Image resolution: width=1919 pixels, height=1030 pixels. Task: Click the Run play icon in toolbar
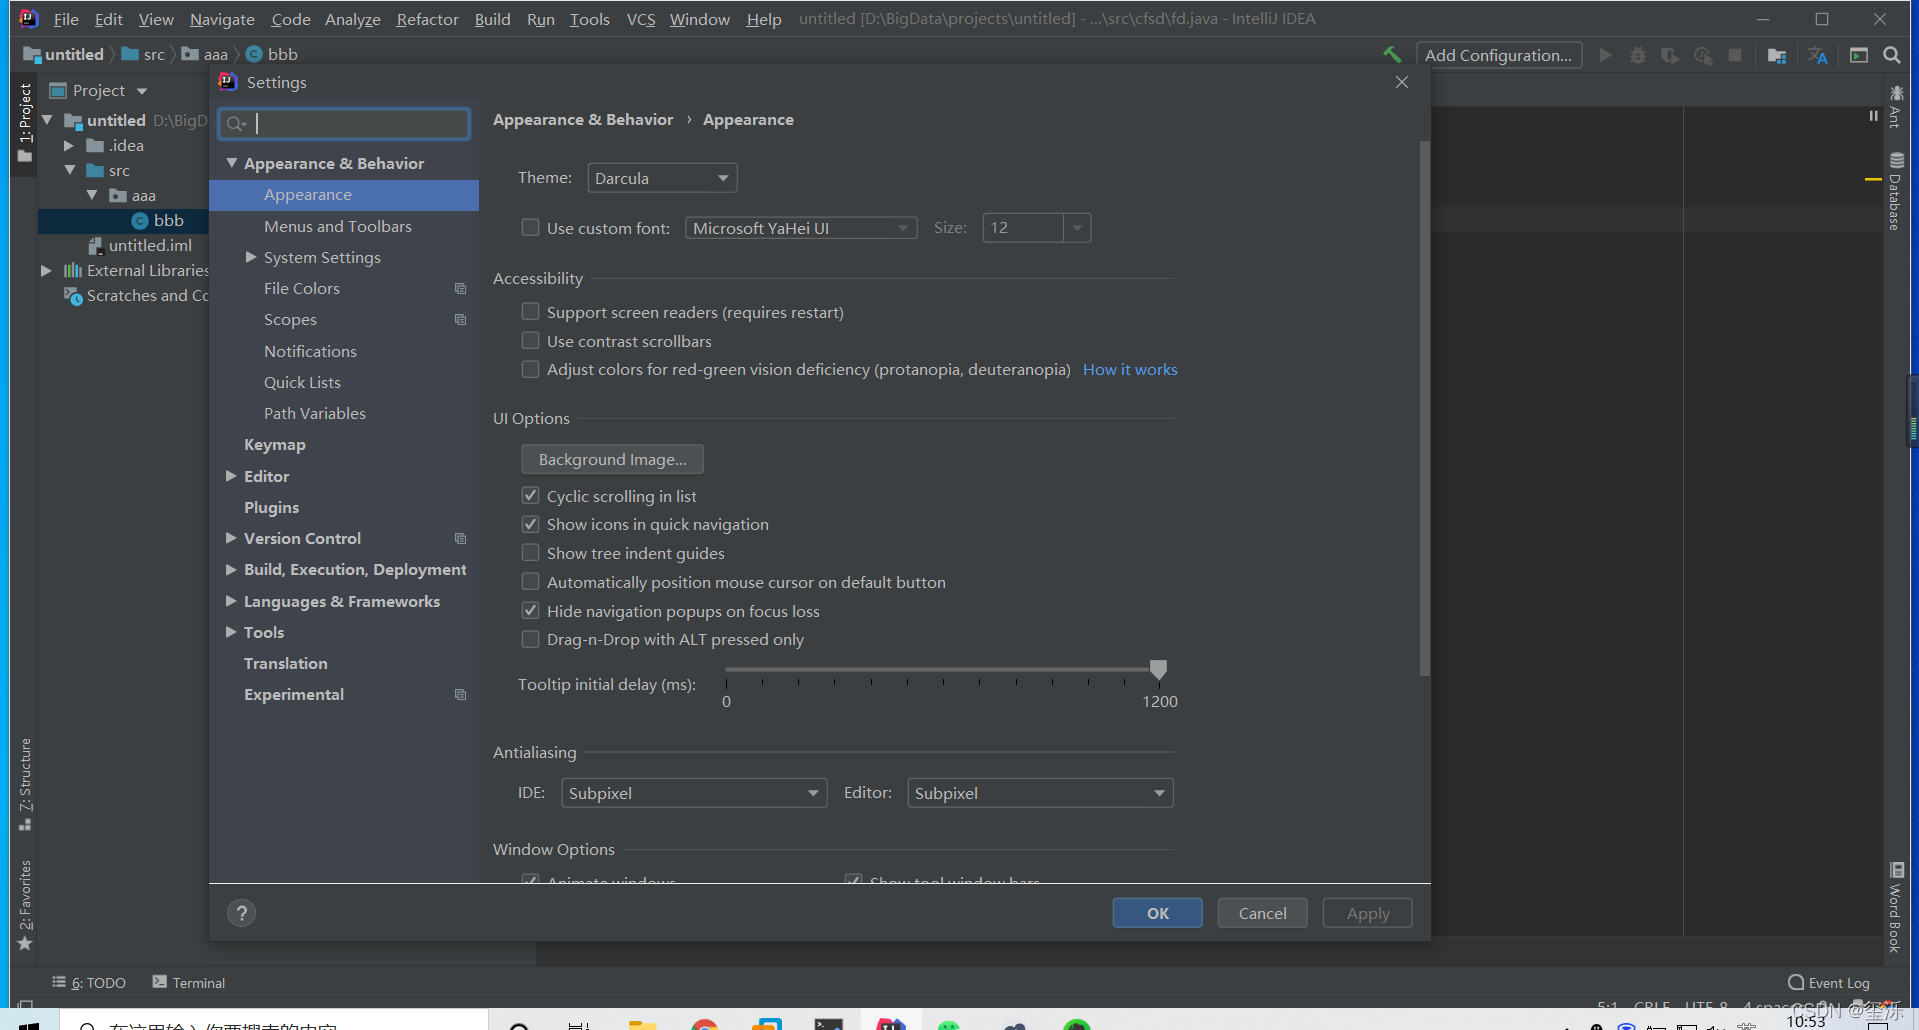[x=1605, y=55]
